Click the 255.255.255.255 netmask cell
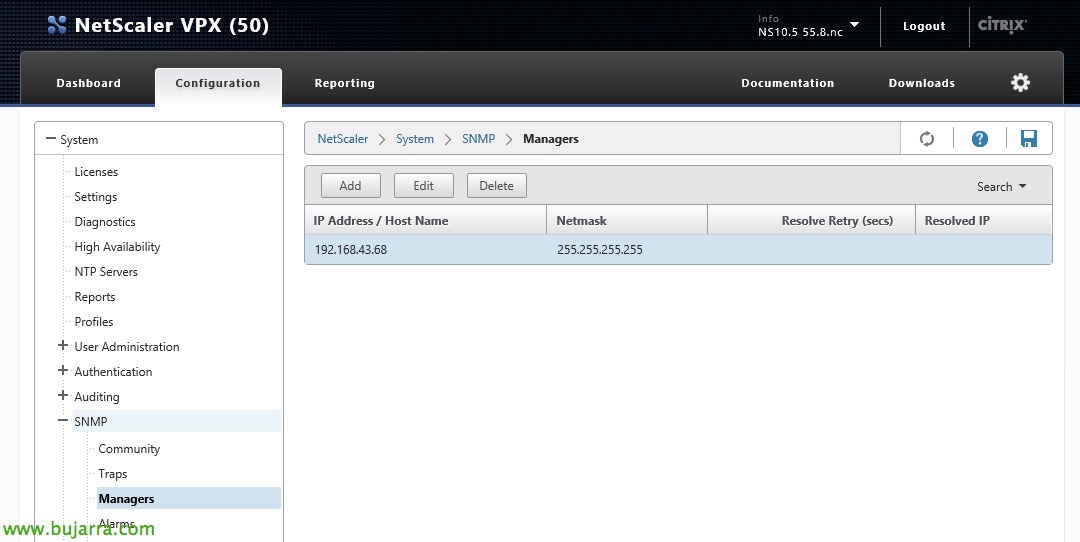The width and height of the screenshot is (1080, 542). pyautogui.click(x=599, y=249)
